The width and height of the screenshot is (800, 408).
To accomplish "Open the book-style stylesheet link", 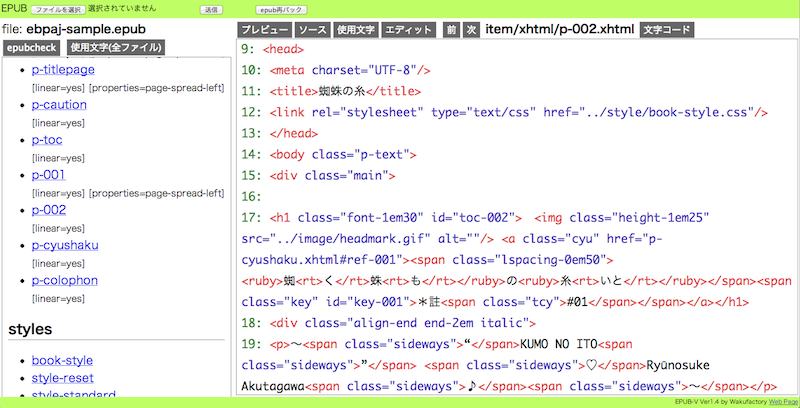I will click(x=62, y=360).
